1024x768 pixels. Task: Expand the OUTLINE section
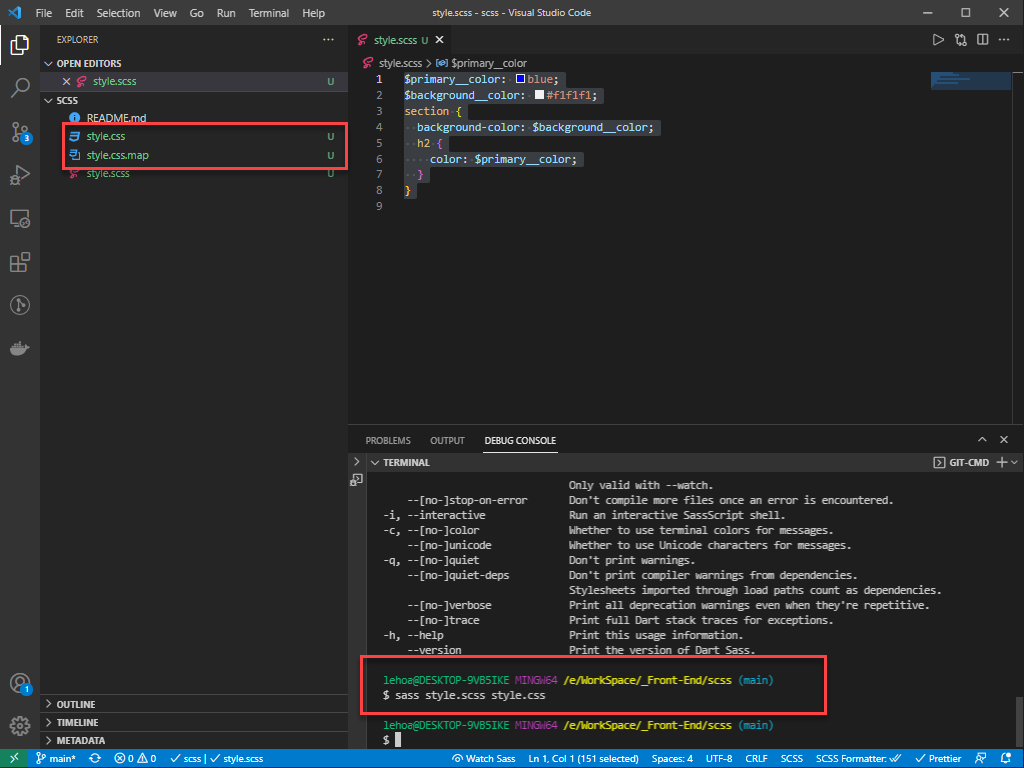[76, 704]
